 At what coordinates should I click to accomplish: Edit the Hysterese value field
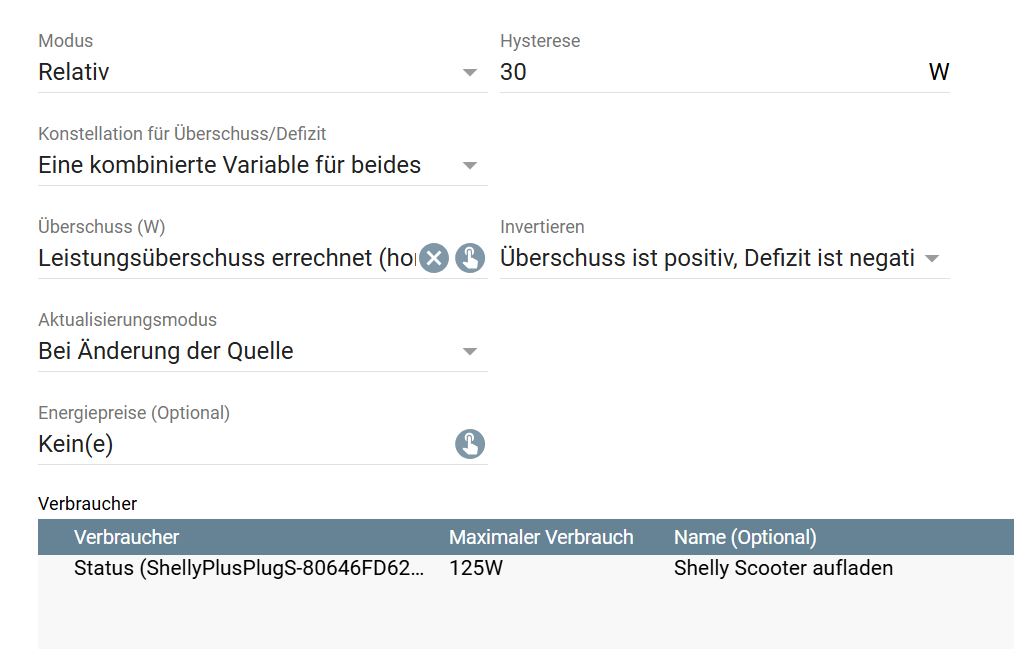click(710, 72)
